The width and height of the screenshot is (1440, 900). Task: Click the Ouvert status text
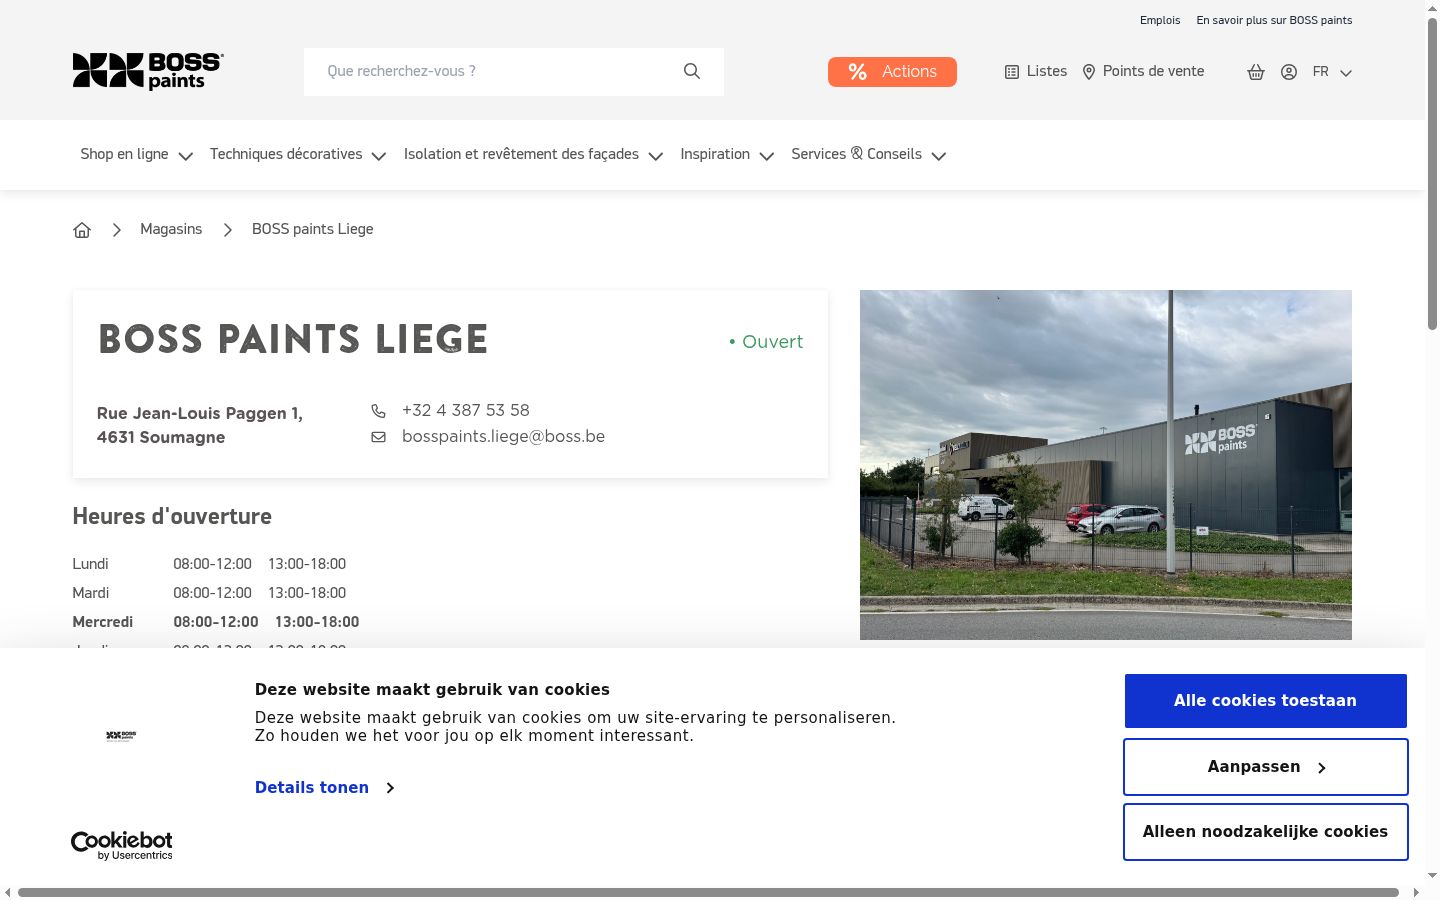[766, 342]
